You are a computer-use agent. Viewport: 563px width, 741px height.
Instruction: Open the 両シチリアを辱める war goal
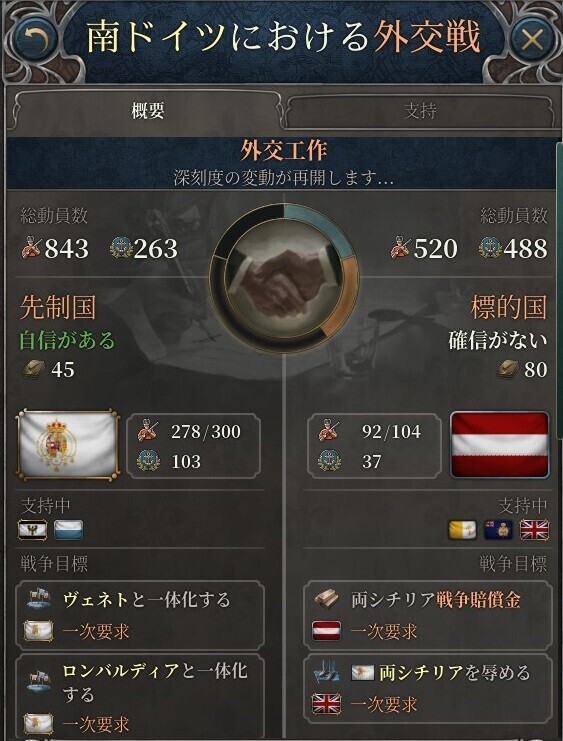point(427,689)
